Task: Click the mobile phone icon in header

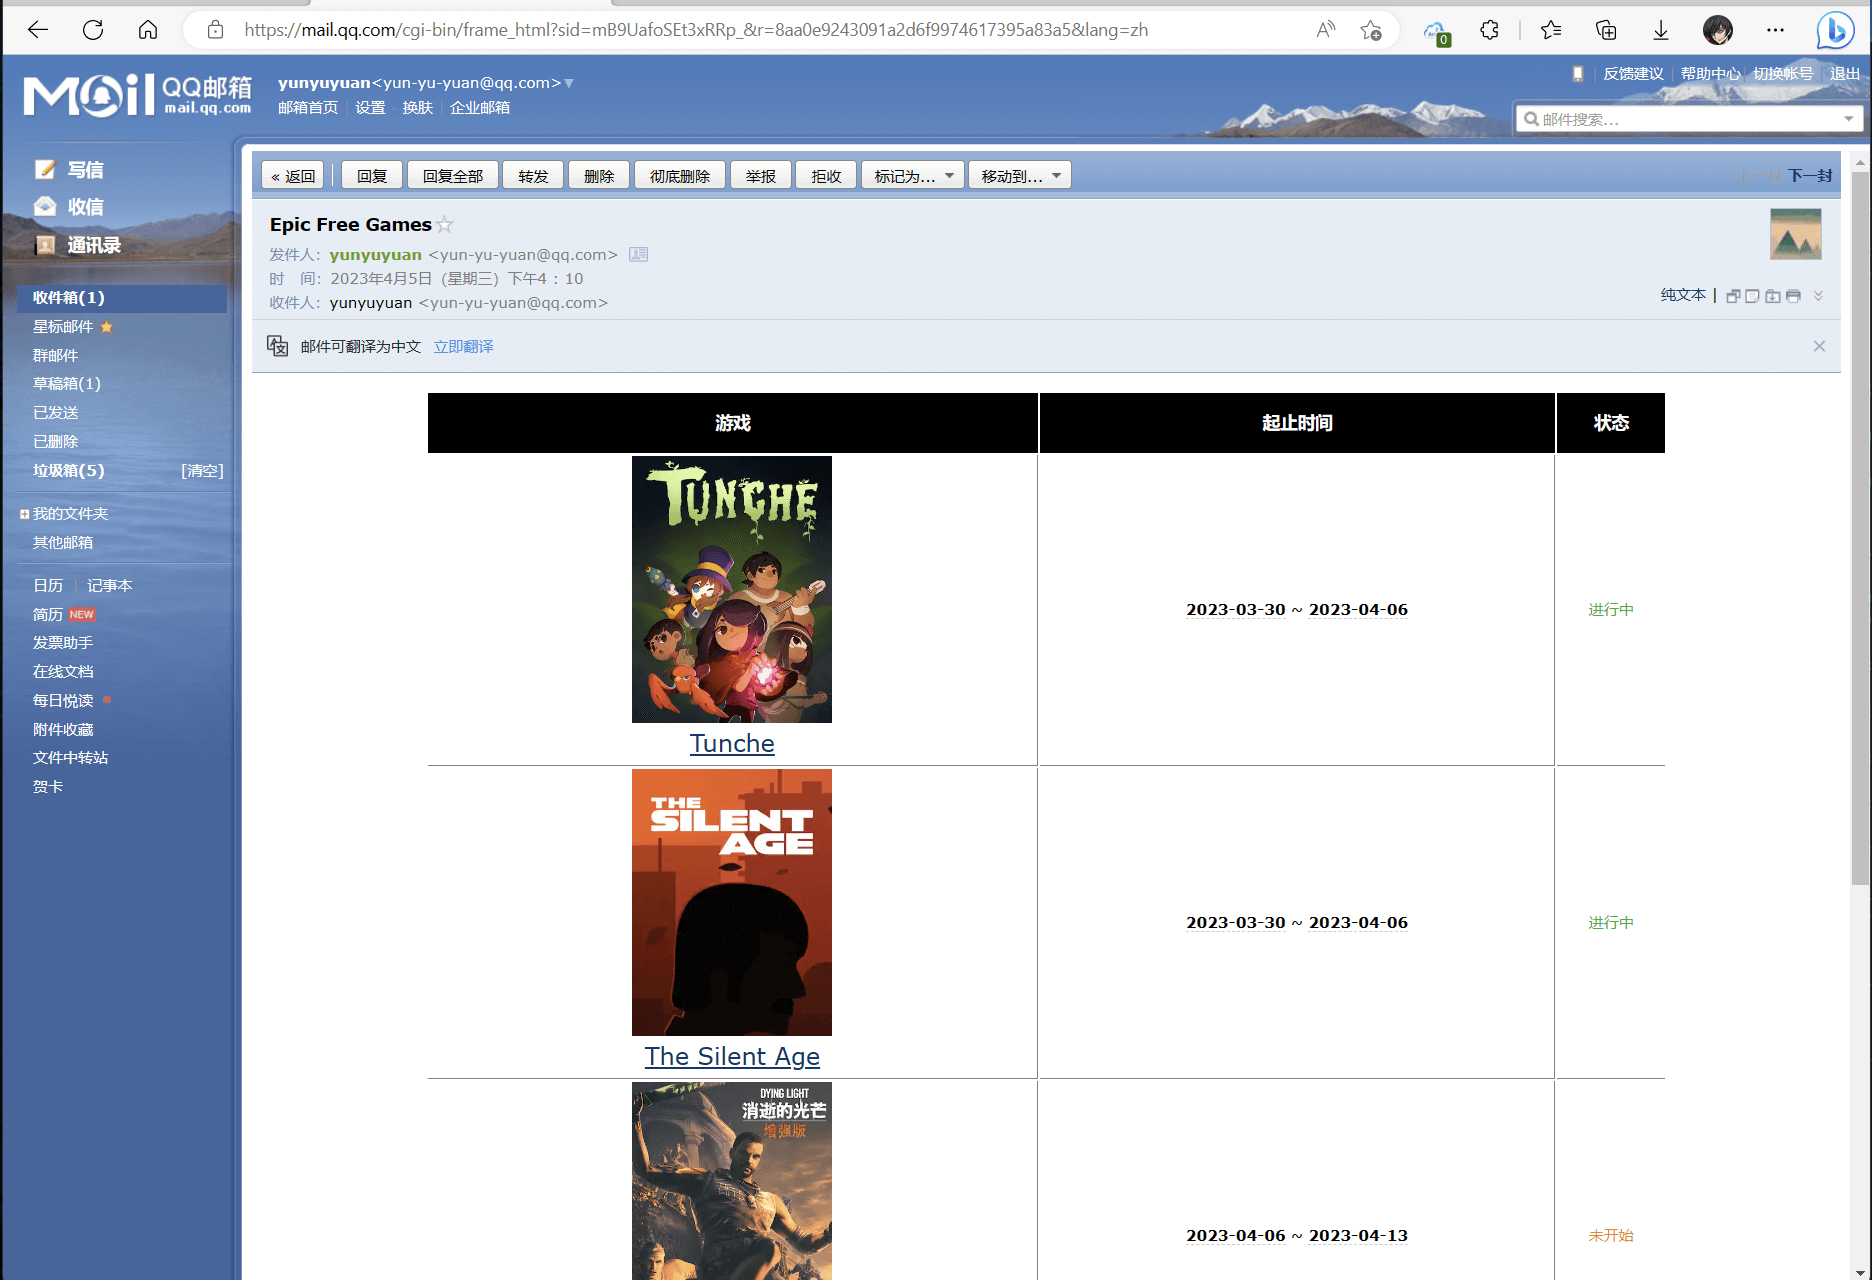Action: 1578,74
